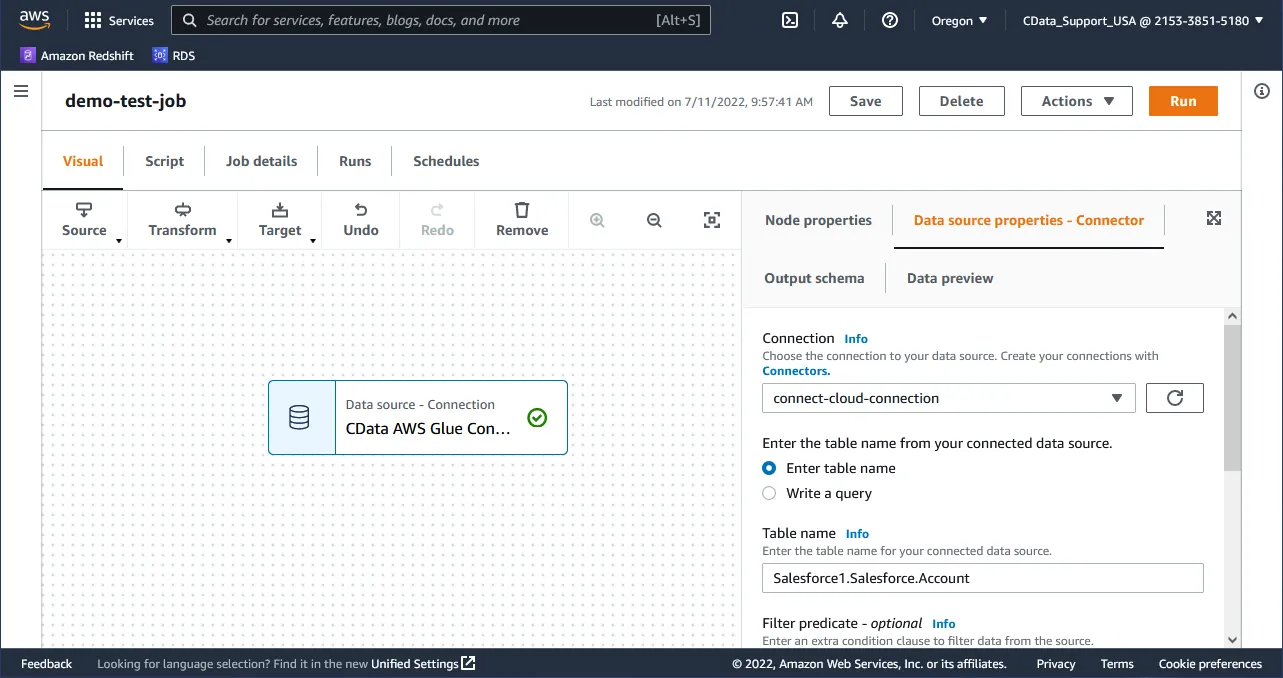Open the Output schema tab

(x=814, y=277)
